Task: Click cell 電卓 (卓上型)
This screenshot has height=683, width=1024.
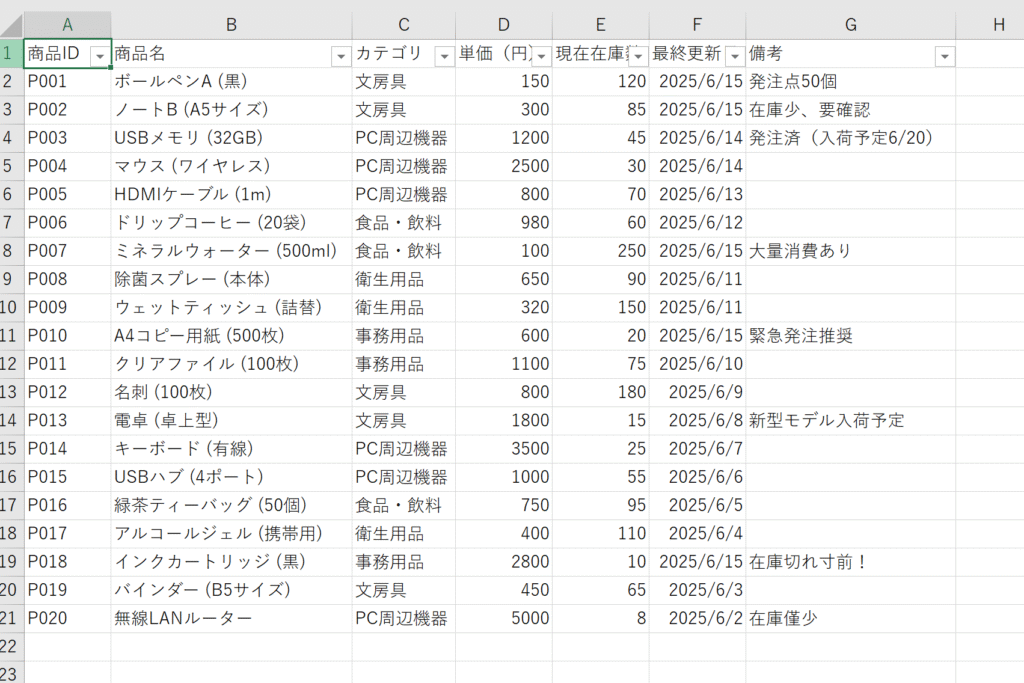Action: [231, 421]
